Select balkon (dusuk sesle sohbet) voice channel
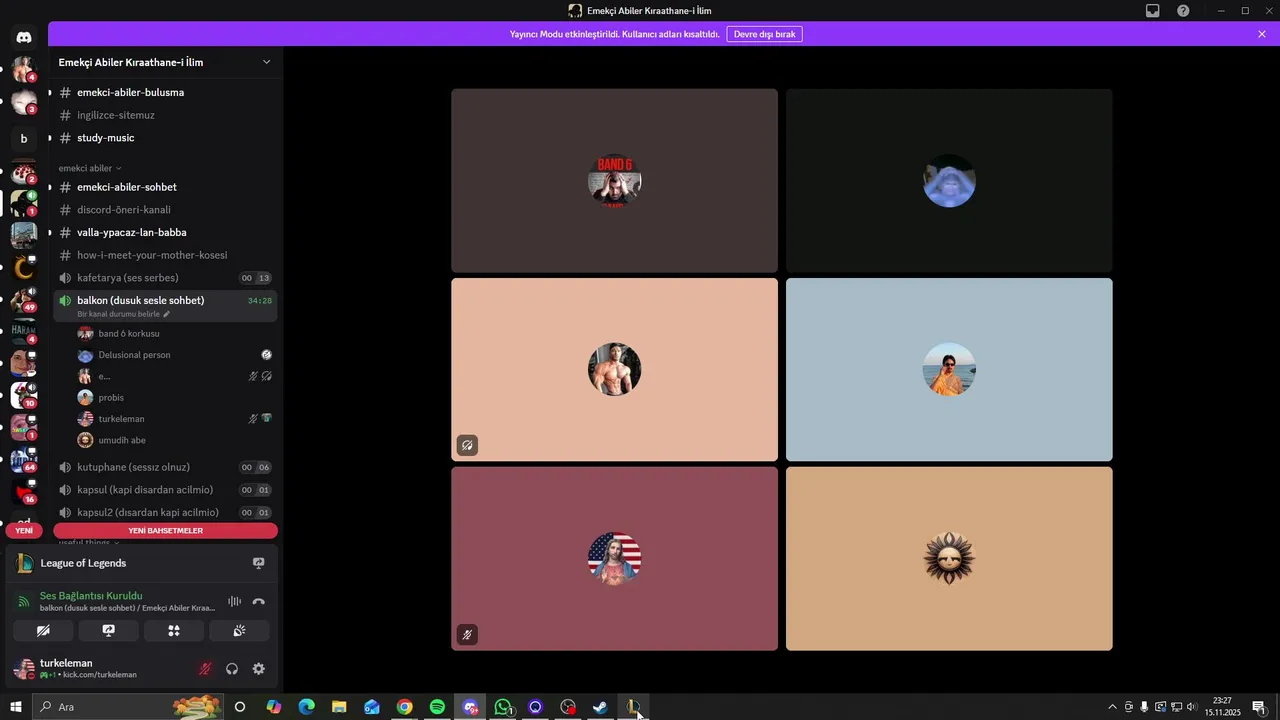The width and height of the screenshot is (1280, 720). point(141,300)
